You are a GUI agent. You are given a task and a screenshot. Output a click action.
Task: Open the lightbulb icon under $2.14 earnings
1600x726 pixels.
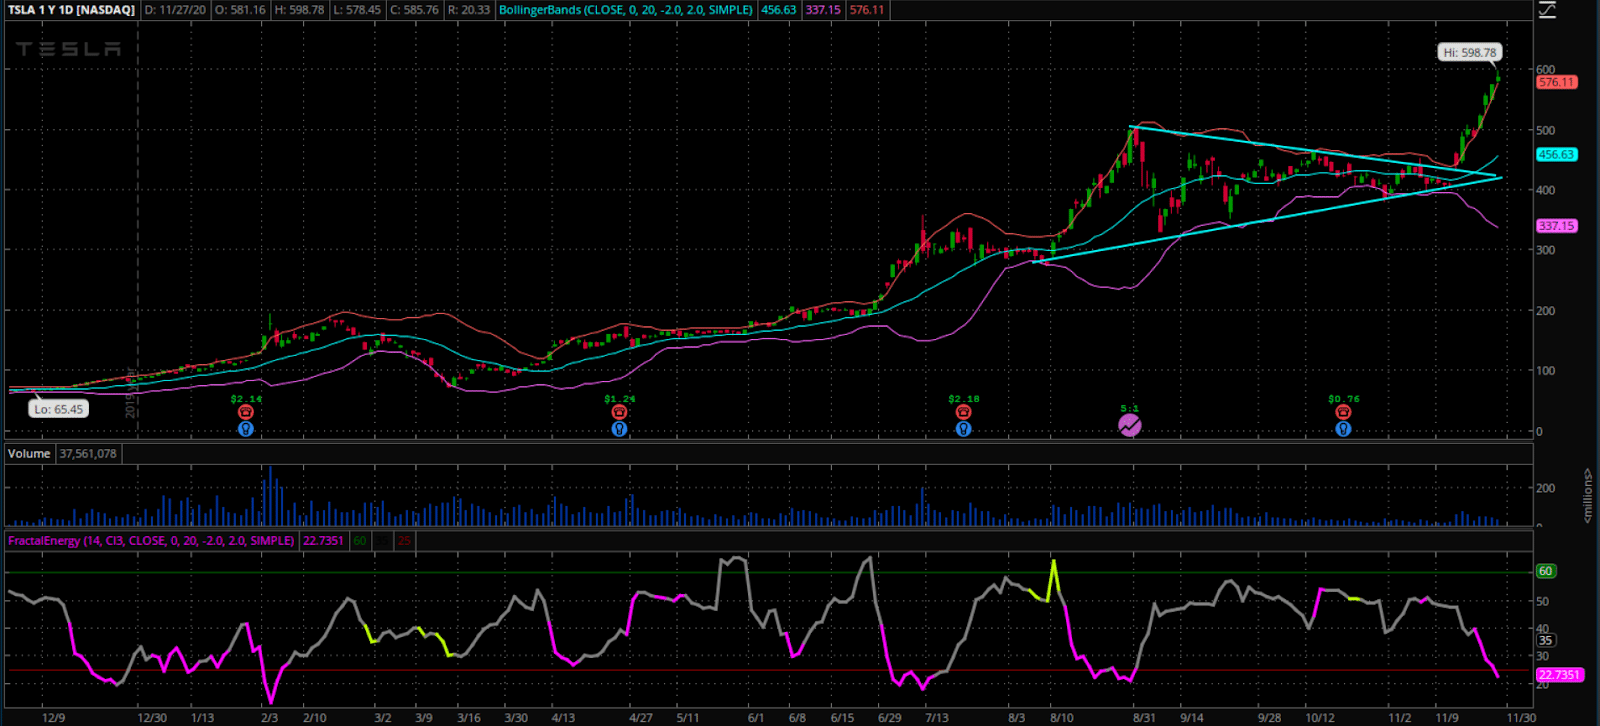coord(246,429)
